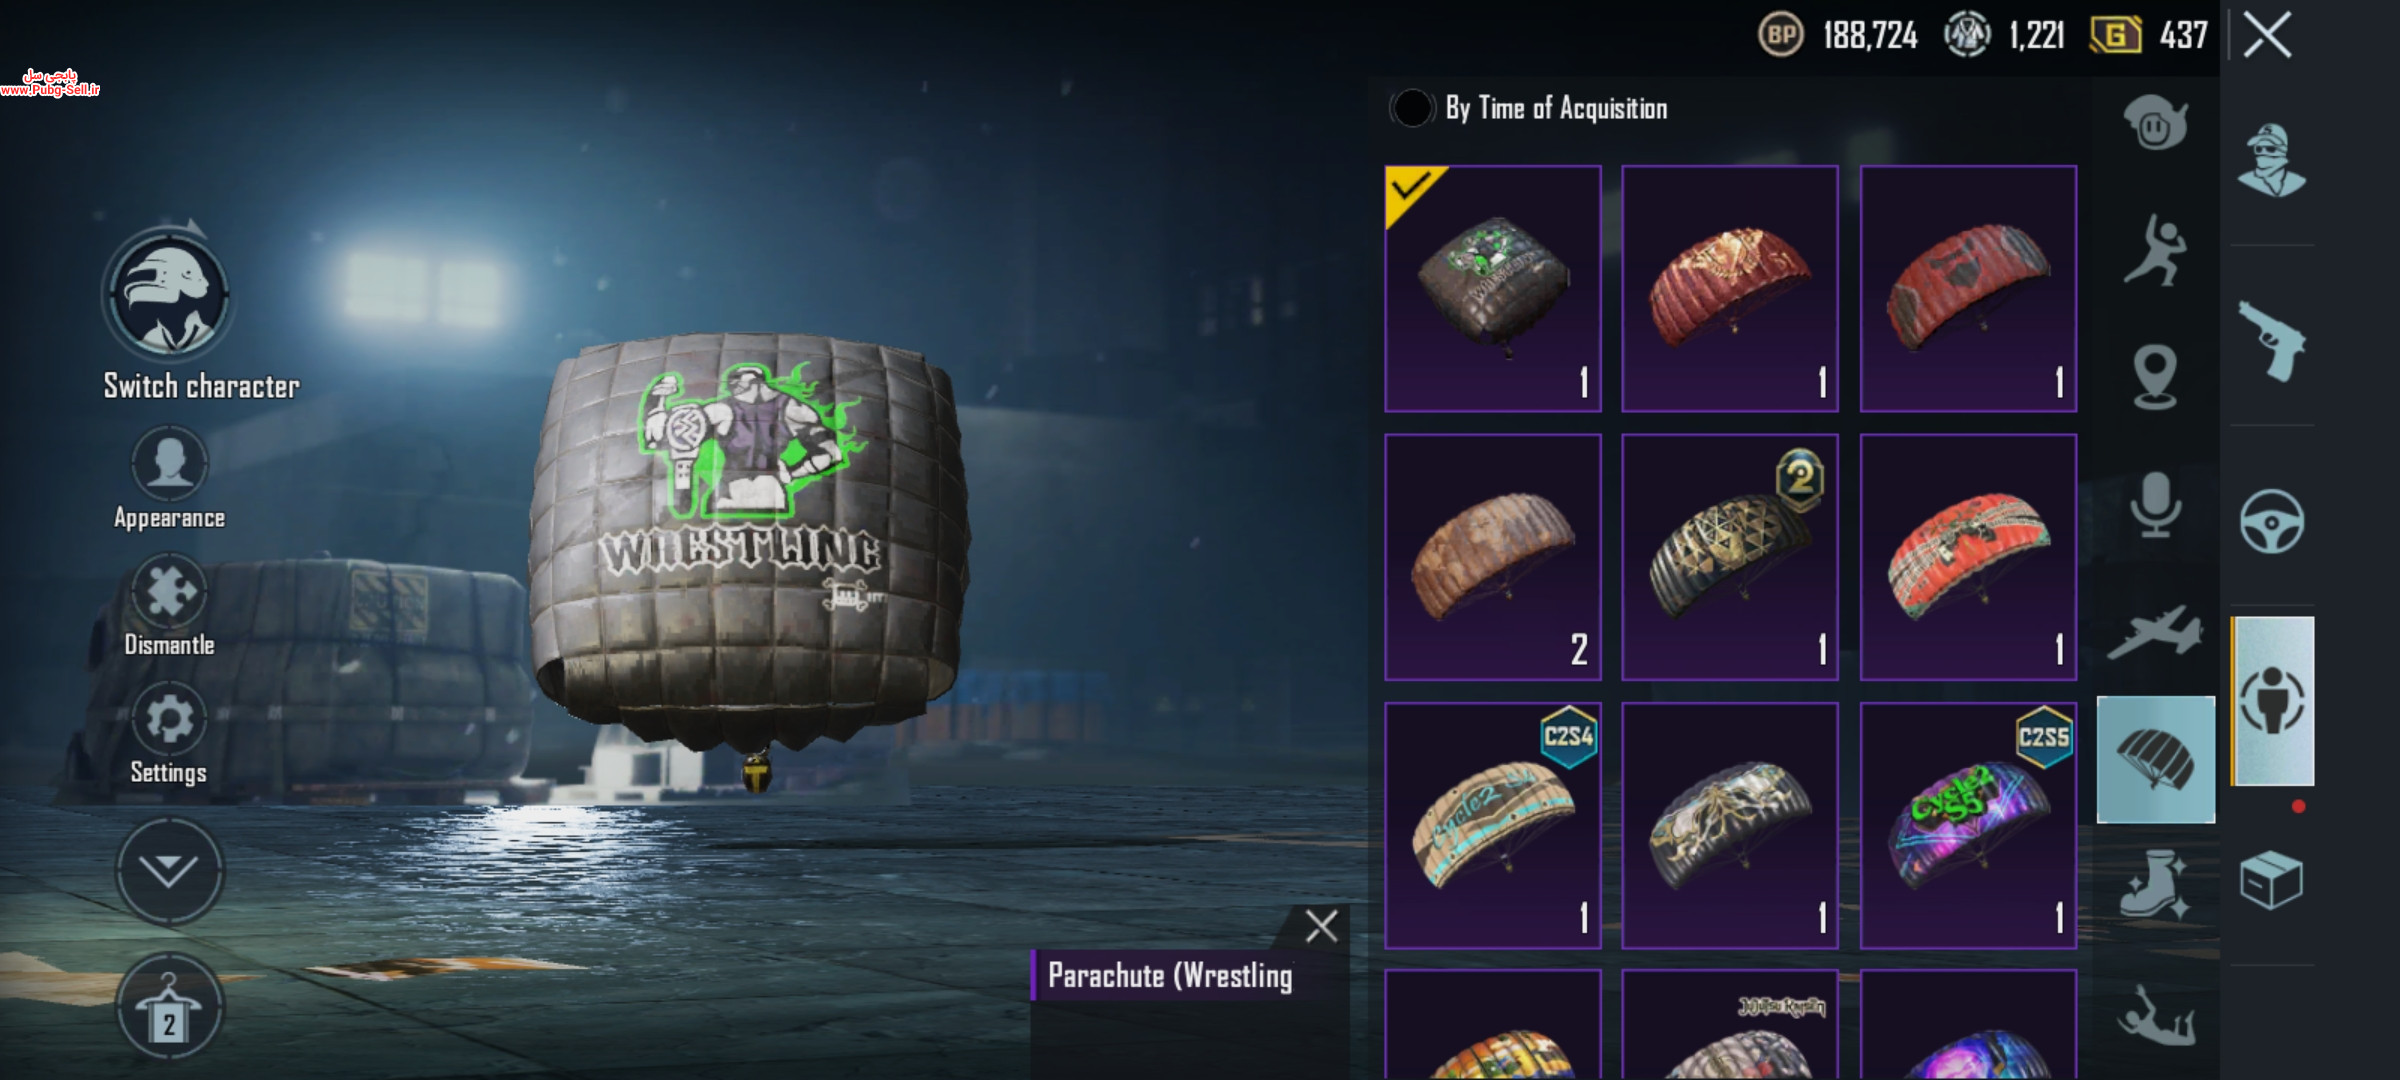Select the voice microphone category
Viewport: 2400px width, 1080px height.
click(2155, 504)
